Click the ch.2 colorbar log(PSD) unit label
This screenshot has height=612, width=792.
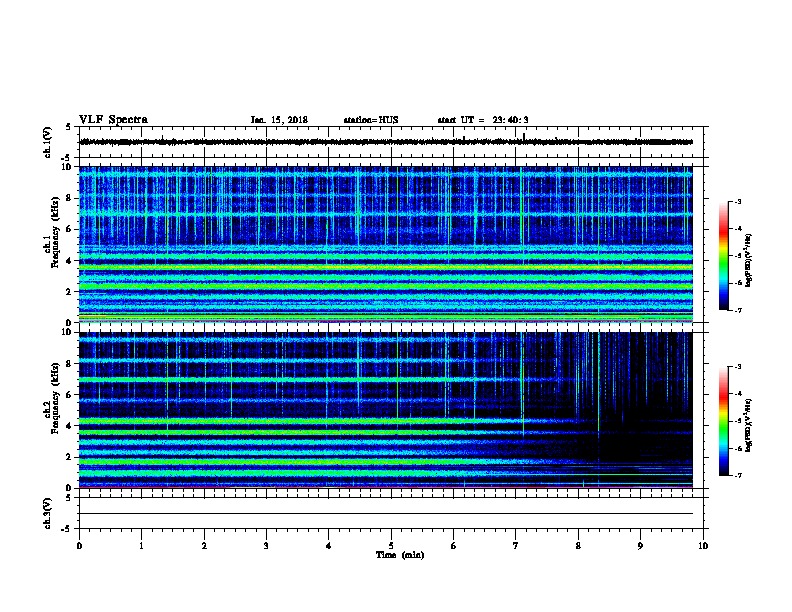749,426
